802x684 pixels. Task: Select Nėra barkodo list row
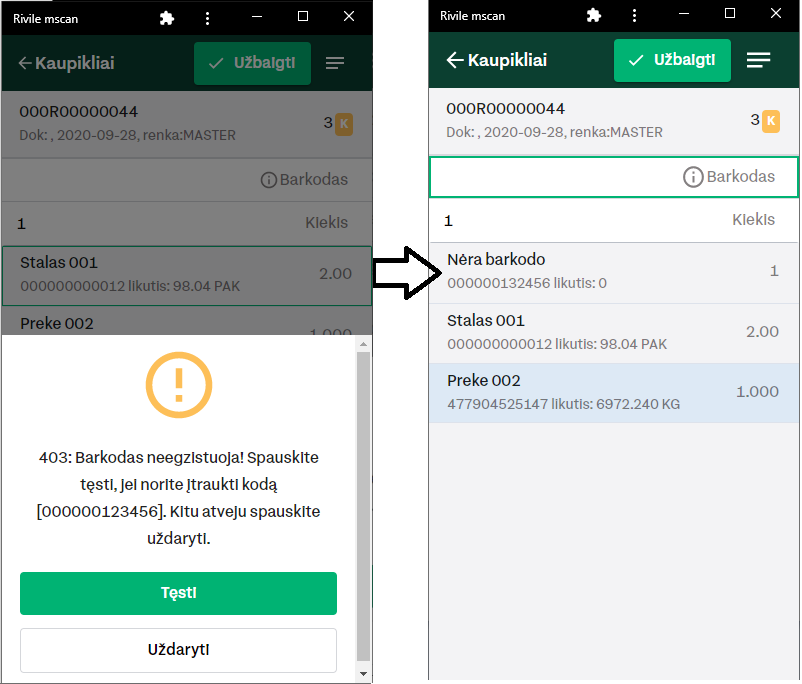click(614, 273)
